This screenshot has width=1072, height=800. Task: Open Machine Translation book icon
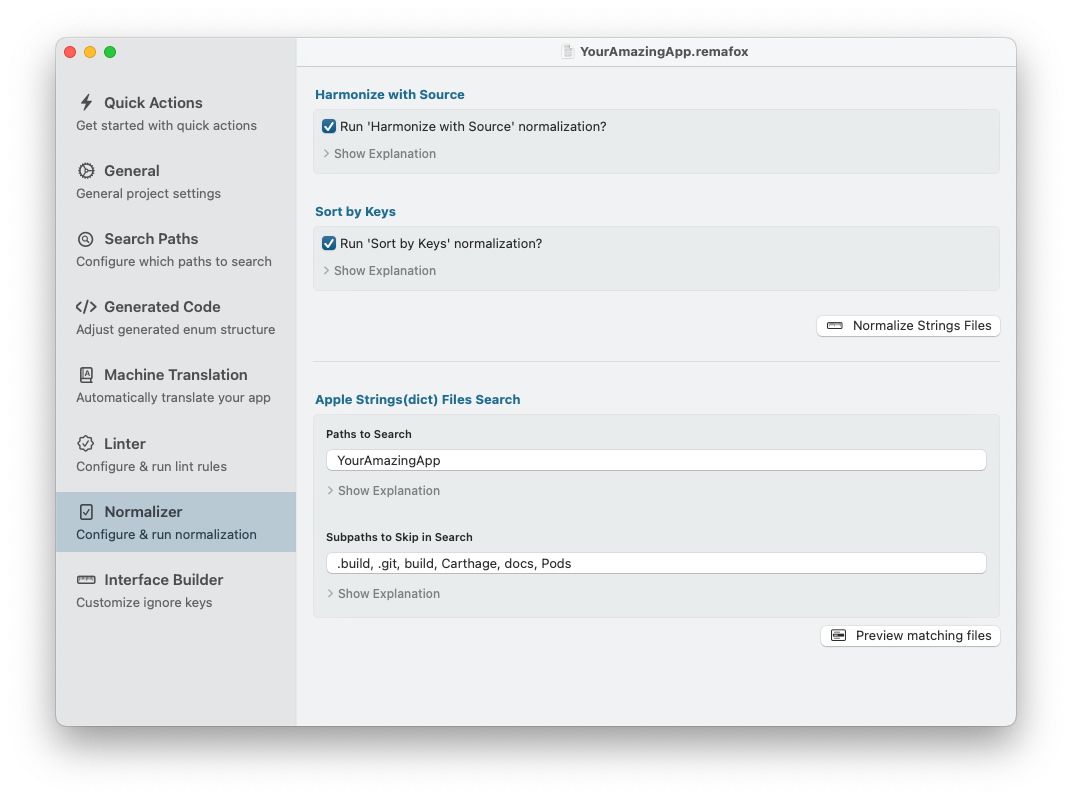point(86,375)
